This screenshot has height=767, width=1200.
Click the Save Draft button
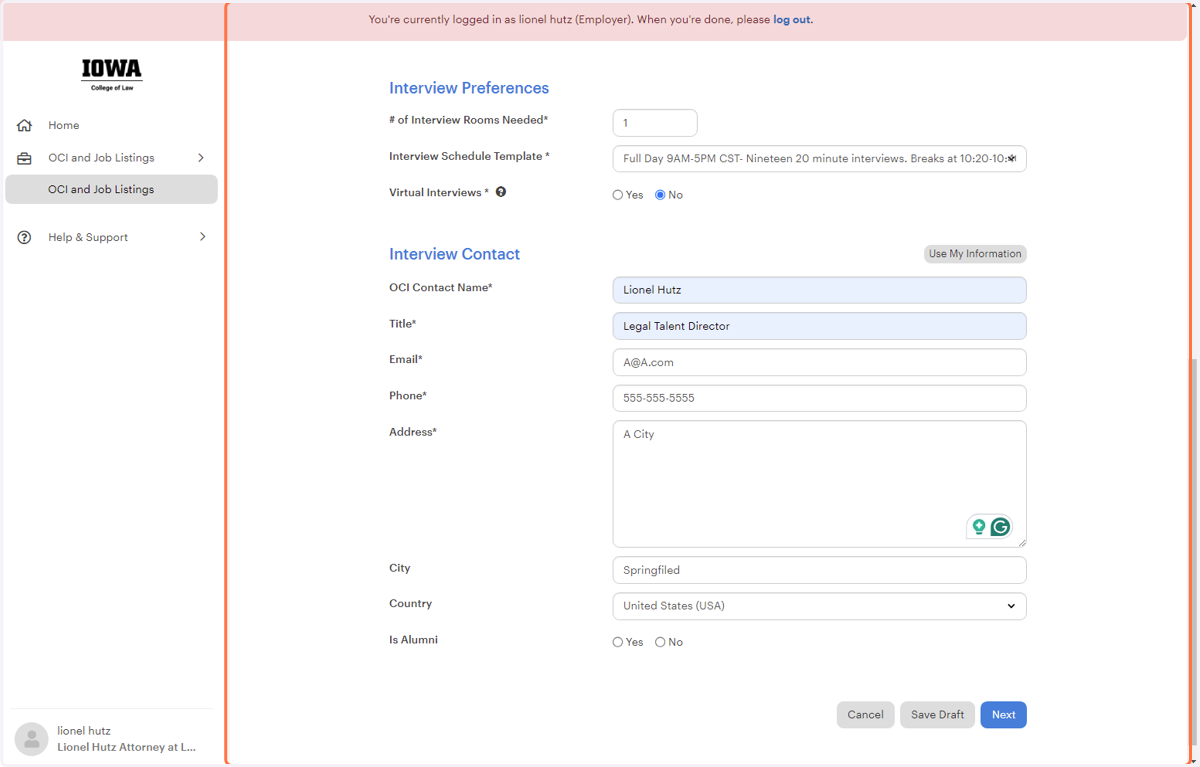[x=937, y=715]
